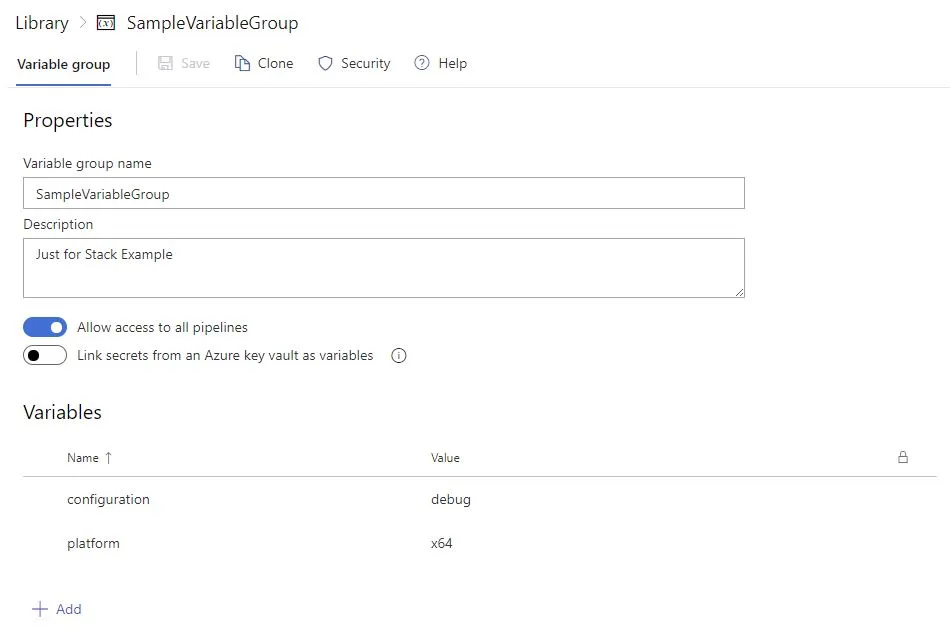
Task: Select the platform variable name
Action: [93, 543]
